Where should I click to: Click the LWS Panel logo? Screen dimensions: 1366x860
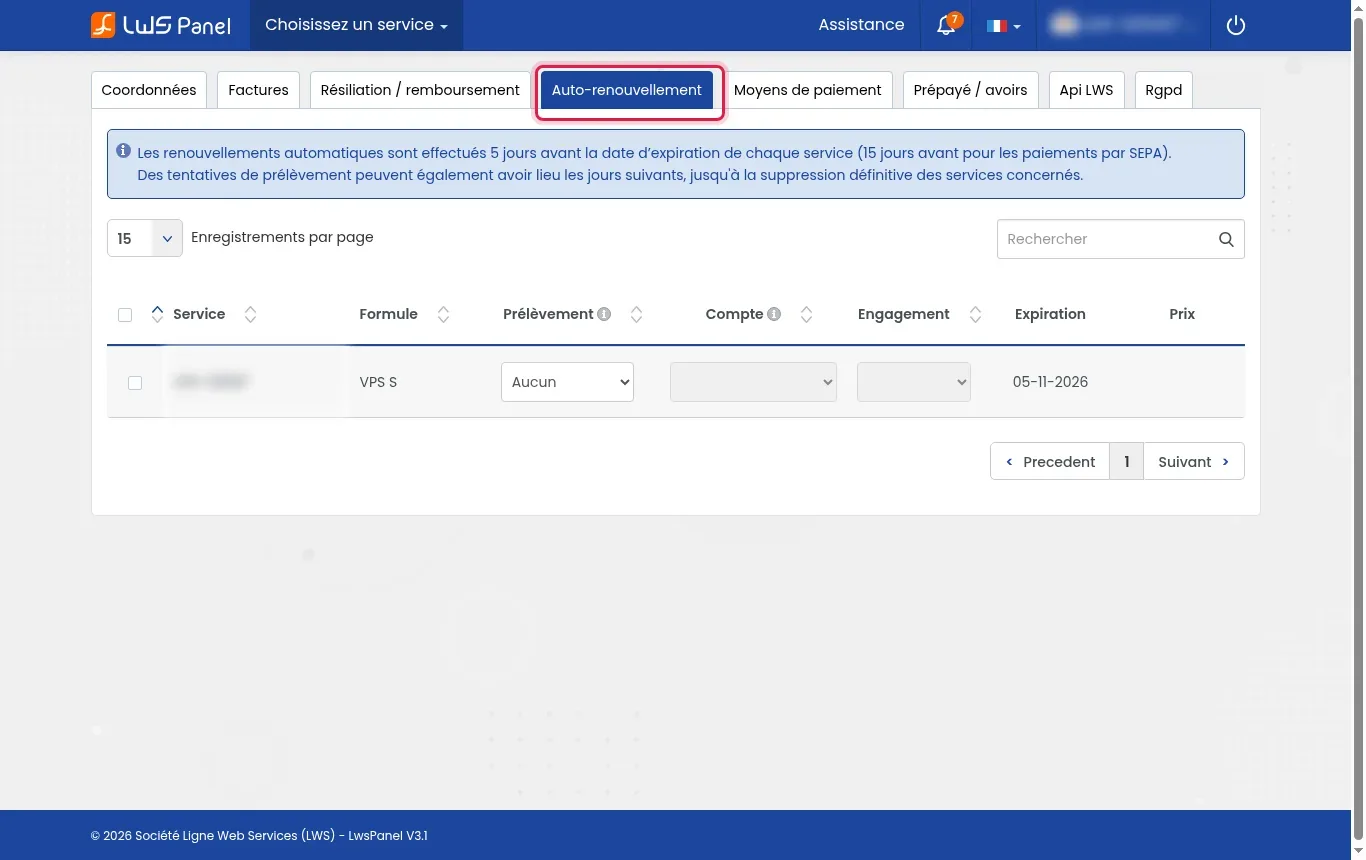pos(161,25)
